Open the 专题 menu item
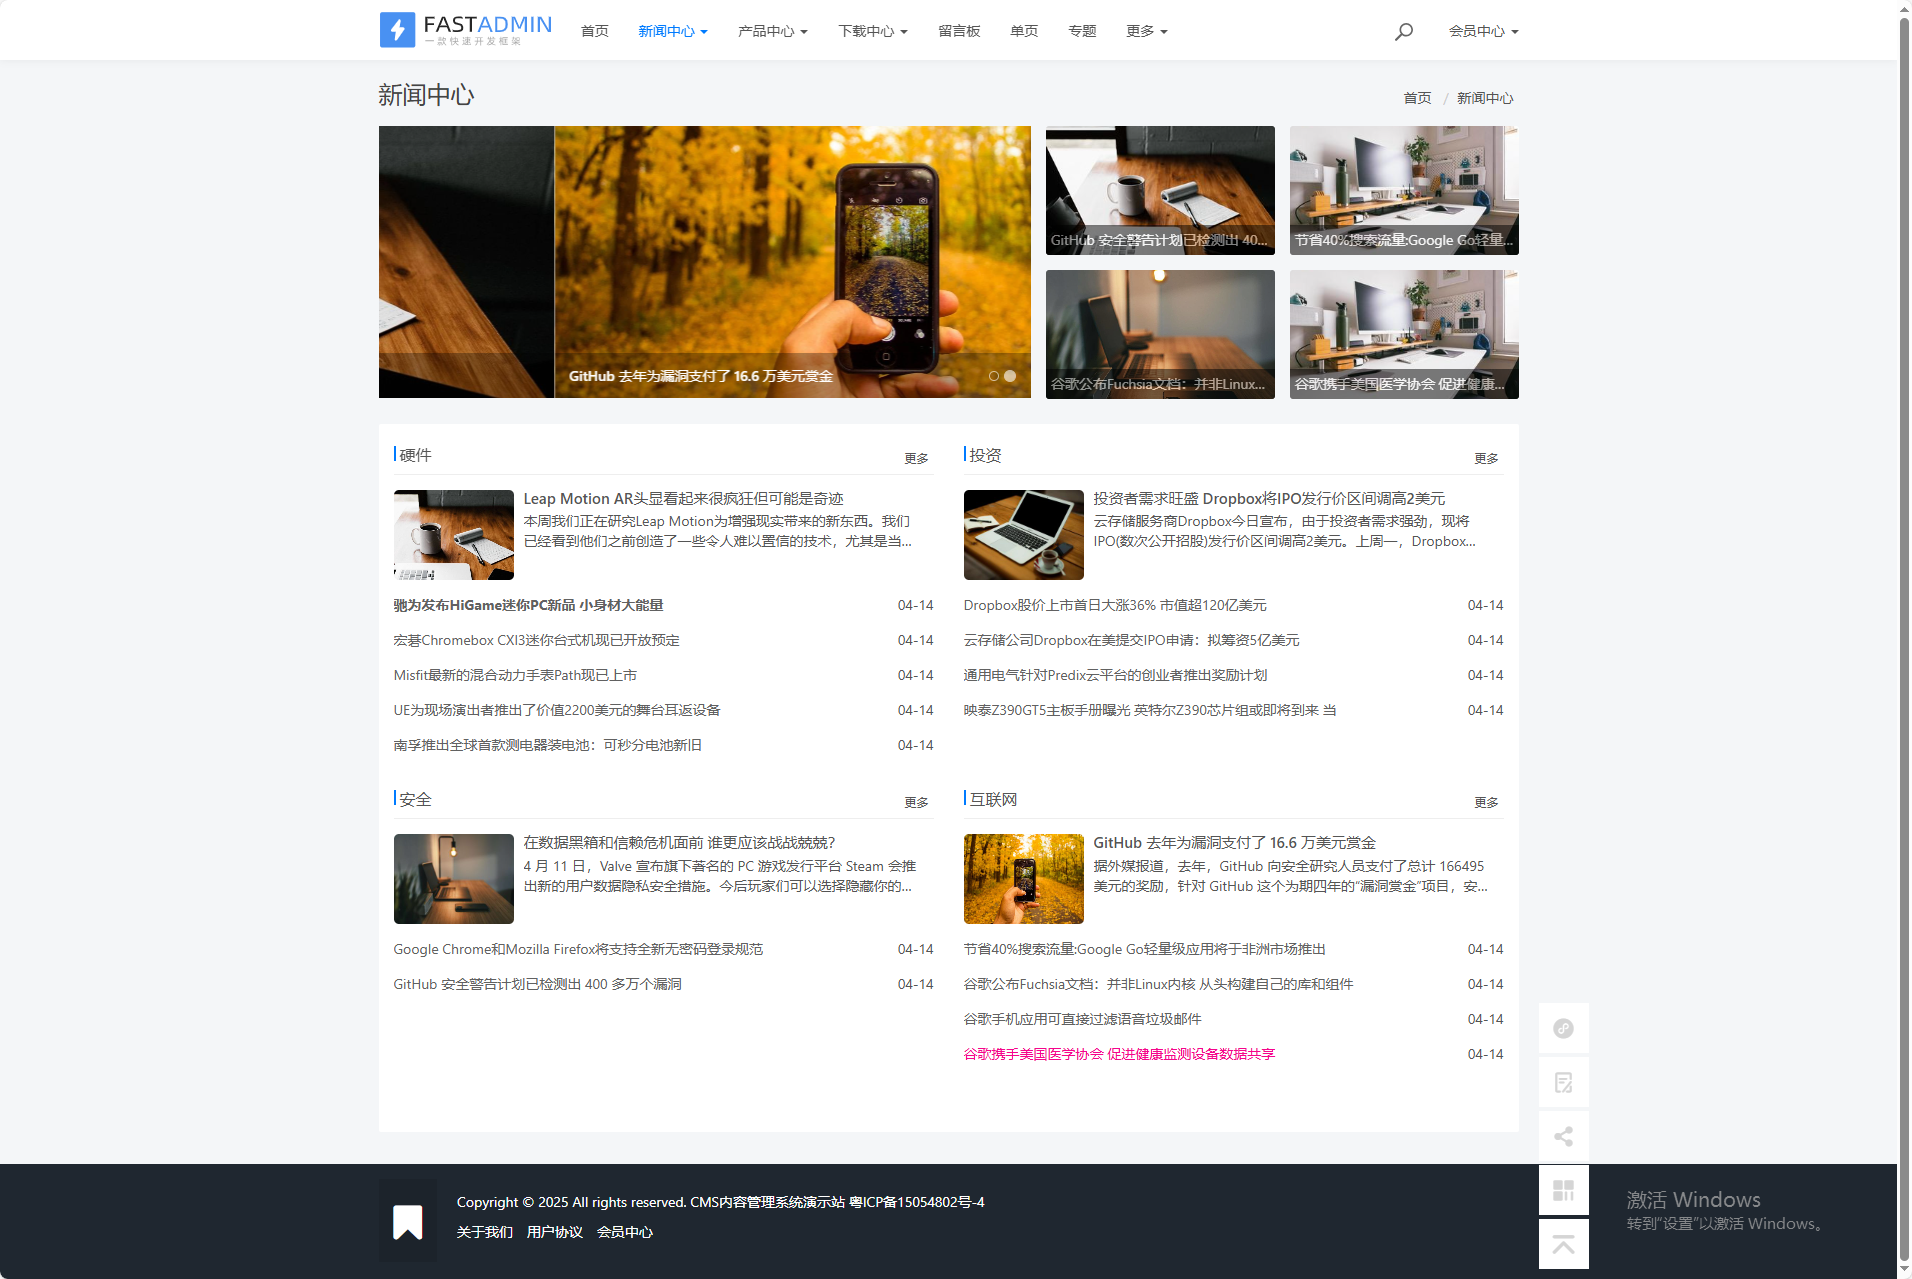1912x1279 pixels. point(1082,31)
